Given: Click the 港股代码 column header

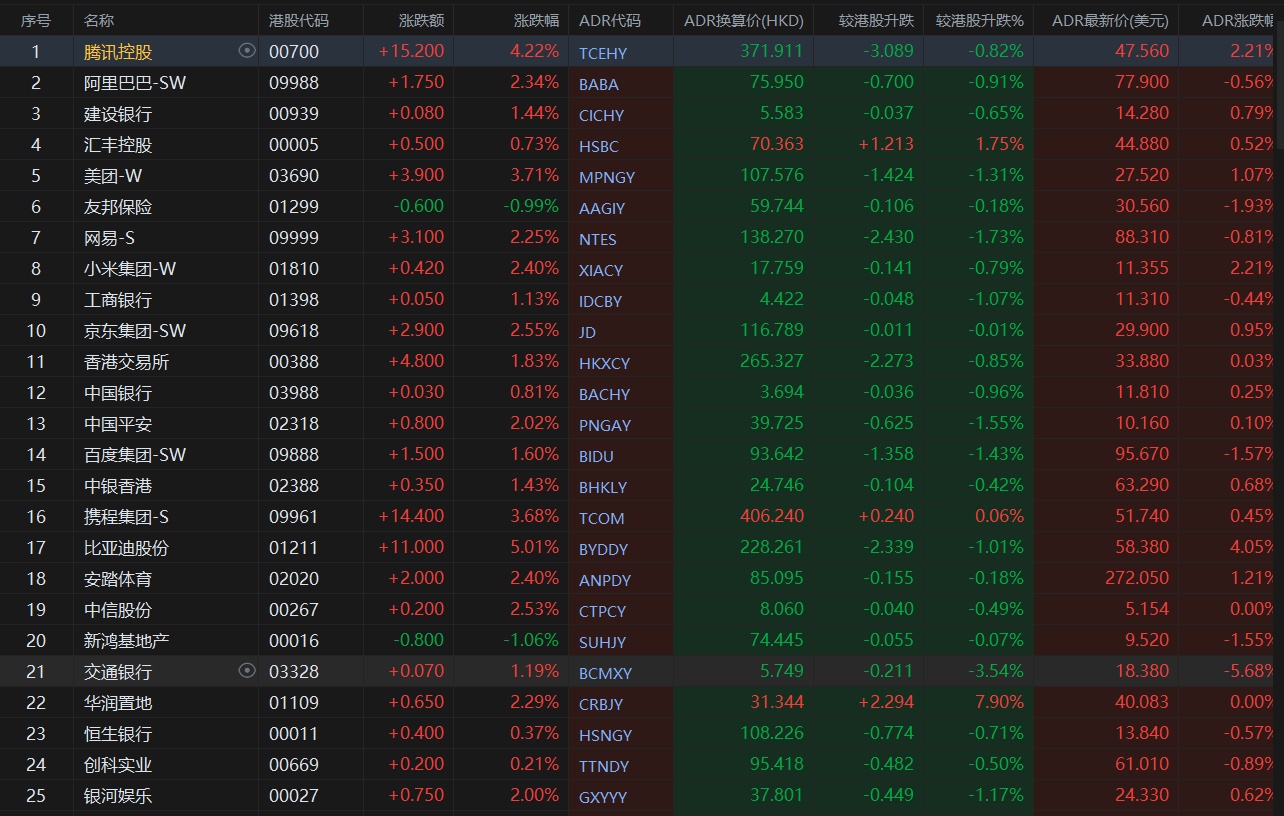Looking at the screenshot, I should point(299,20).
